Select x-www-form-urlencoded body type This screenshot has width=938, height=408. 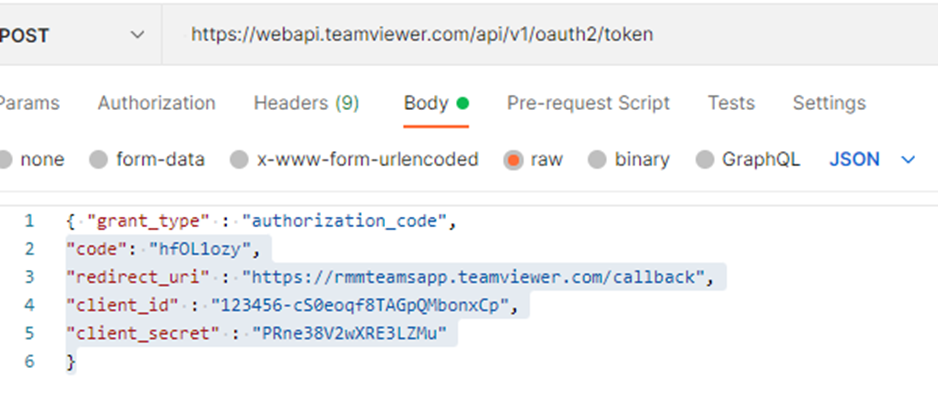239,160
